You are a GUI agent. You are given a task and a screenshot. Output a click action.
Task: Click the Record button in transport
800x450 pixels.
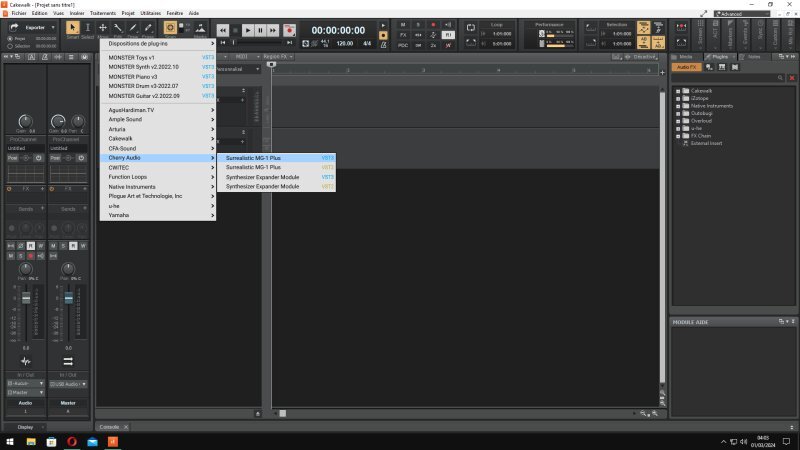[289, 31]
